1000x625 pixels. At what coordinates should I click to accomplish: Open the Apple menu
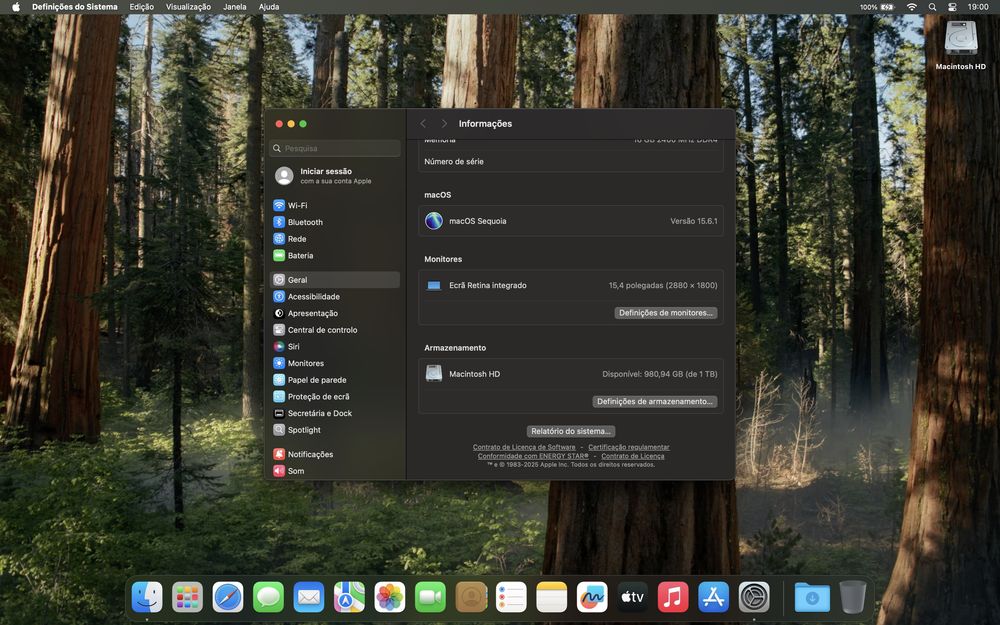[16, 7]
